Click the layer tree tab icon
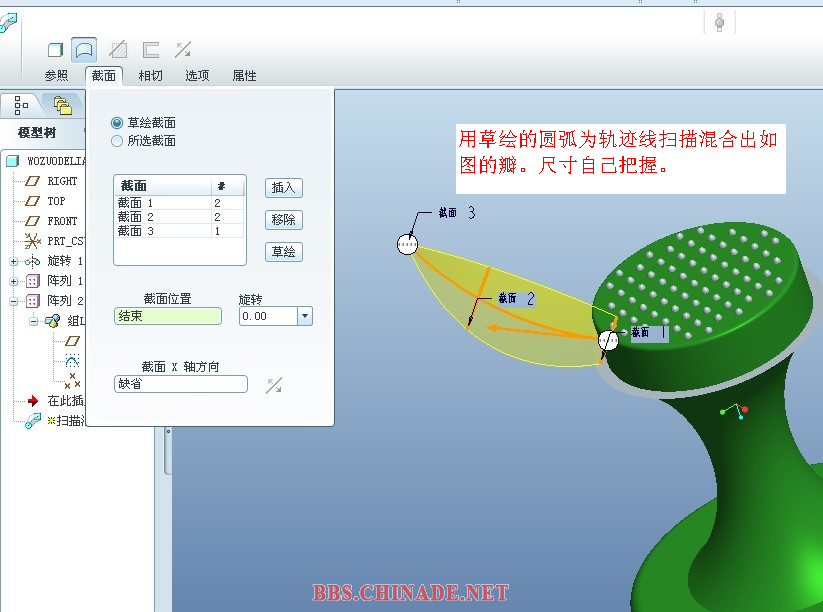The height and width of the screenshot is (612, 823). (63, 105)
